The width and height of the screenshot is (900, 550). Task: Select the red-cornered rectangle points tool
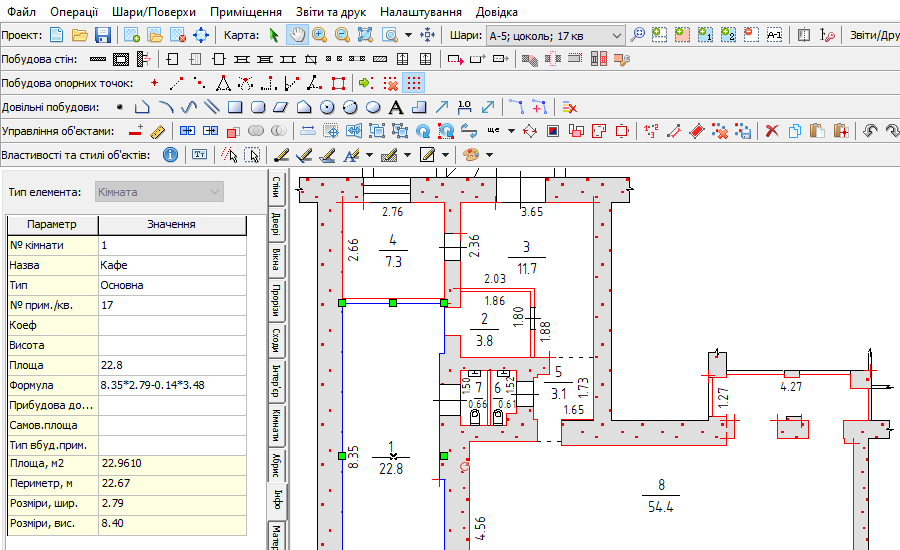338,83
